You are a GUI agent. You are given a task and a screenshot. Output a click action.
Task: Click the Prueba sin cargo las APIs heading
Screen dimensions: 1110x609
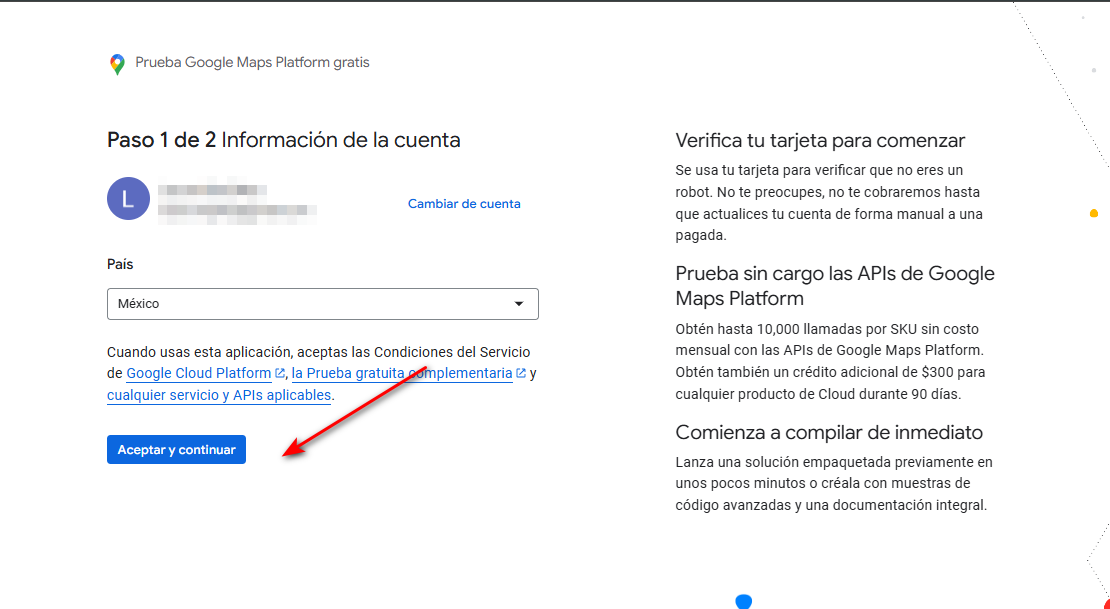click(x=835, y=285)
